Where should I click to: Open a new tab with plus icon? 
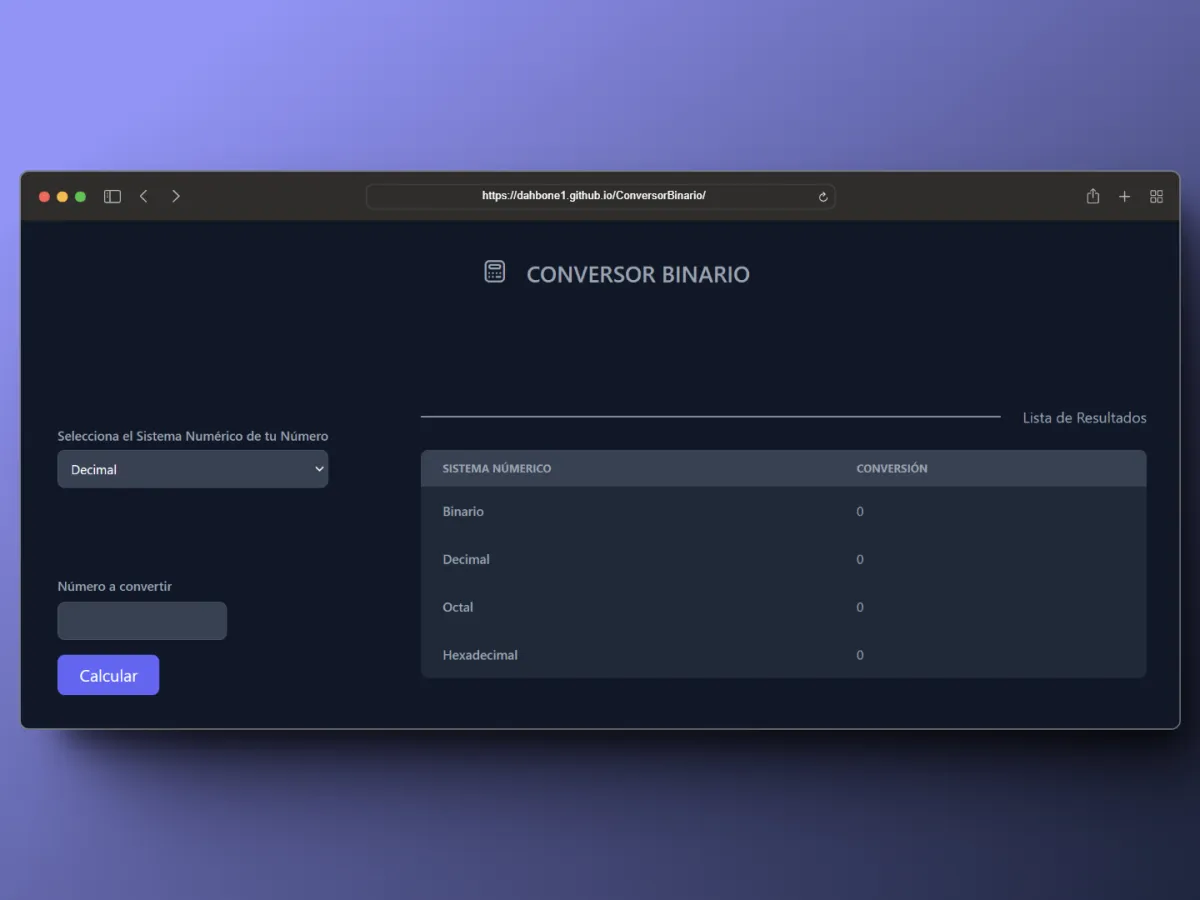pyautogui.click(x=1124, y=197)
